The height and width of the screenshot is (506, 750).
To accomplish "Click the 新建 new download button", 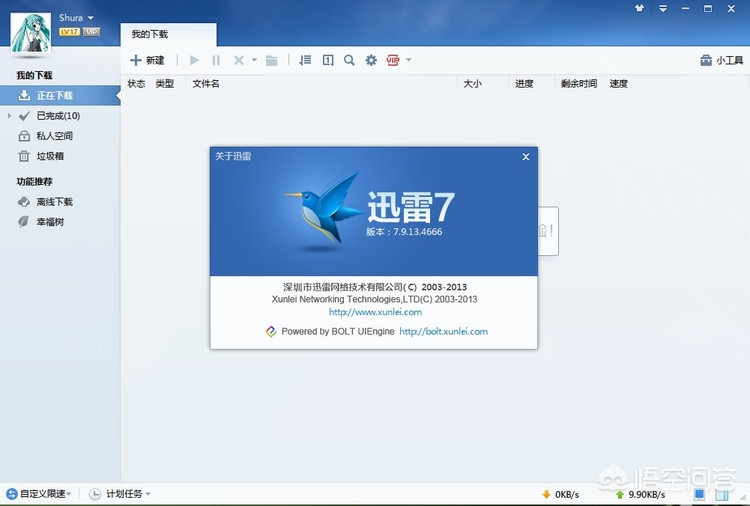I will click(147, 61).
